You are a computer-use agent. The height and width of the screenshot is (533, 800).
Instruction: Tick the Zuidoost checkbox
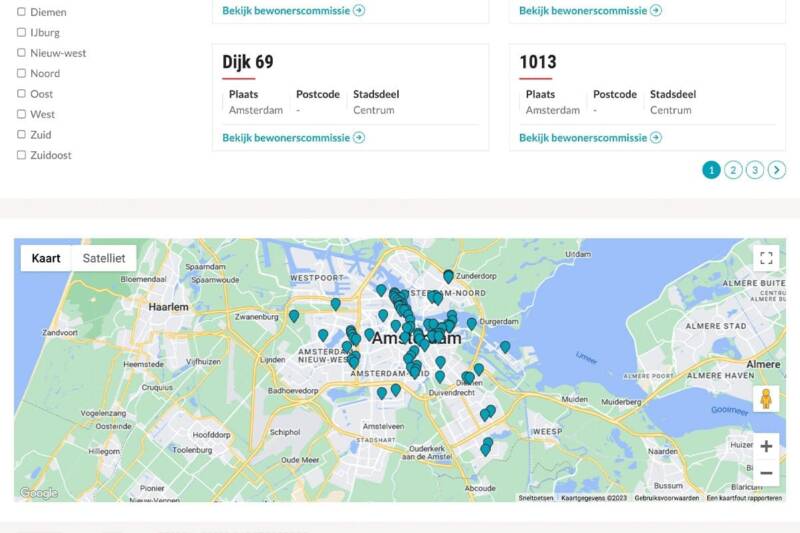pos(21,155)
